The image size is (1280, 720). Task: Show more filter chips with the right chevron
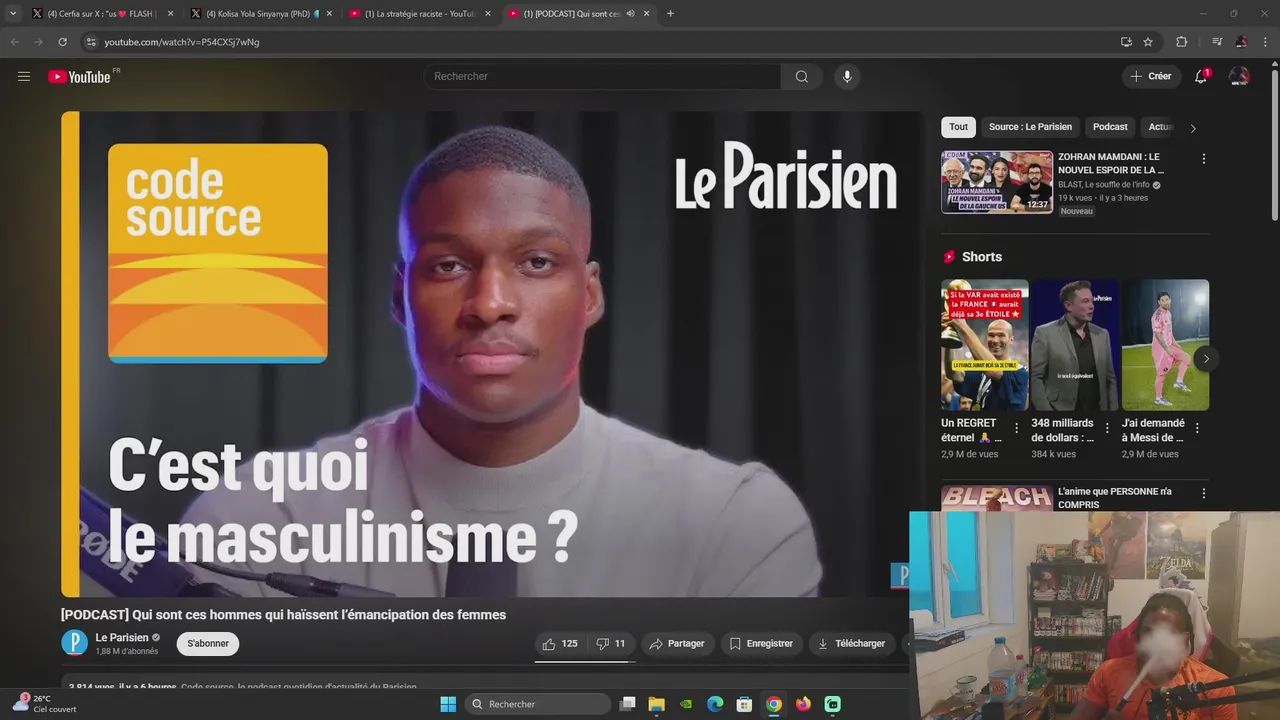1192,128
